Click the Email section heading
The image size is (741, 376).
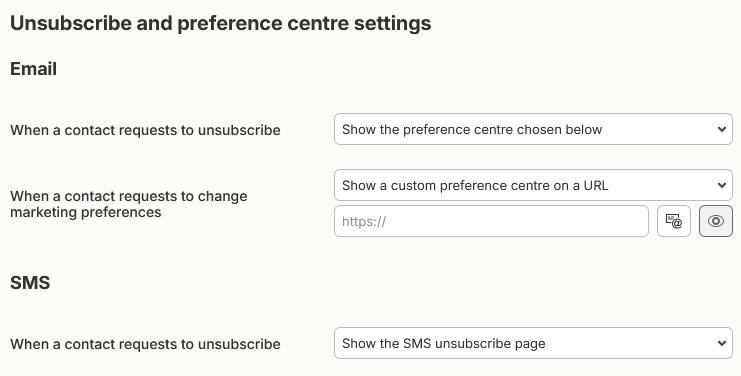pyautogui.click(x=34, y=69)
